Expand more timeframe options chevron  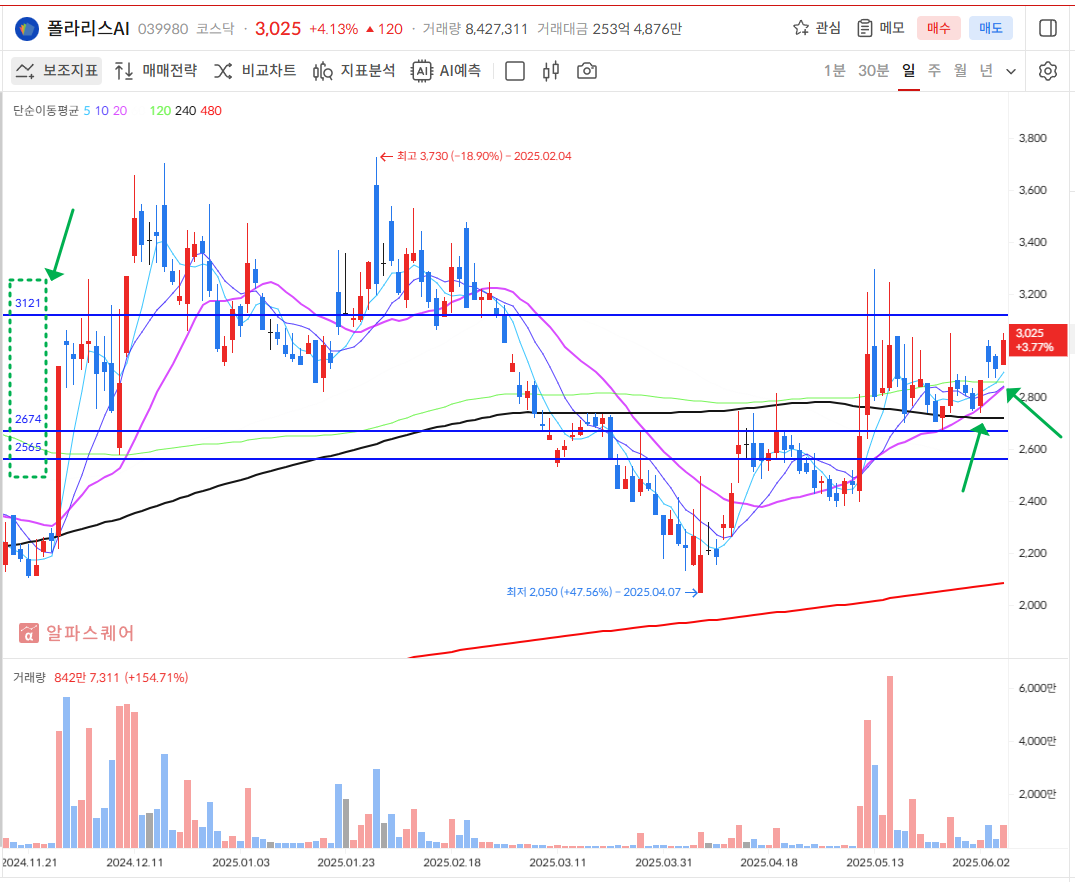pos(1011,71)
